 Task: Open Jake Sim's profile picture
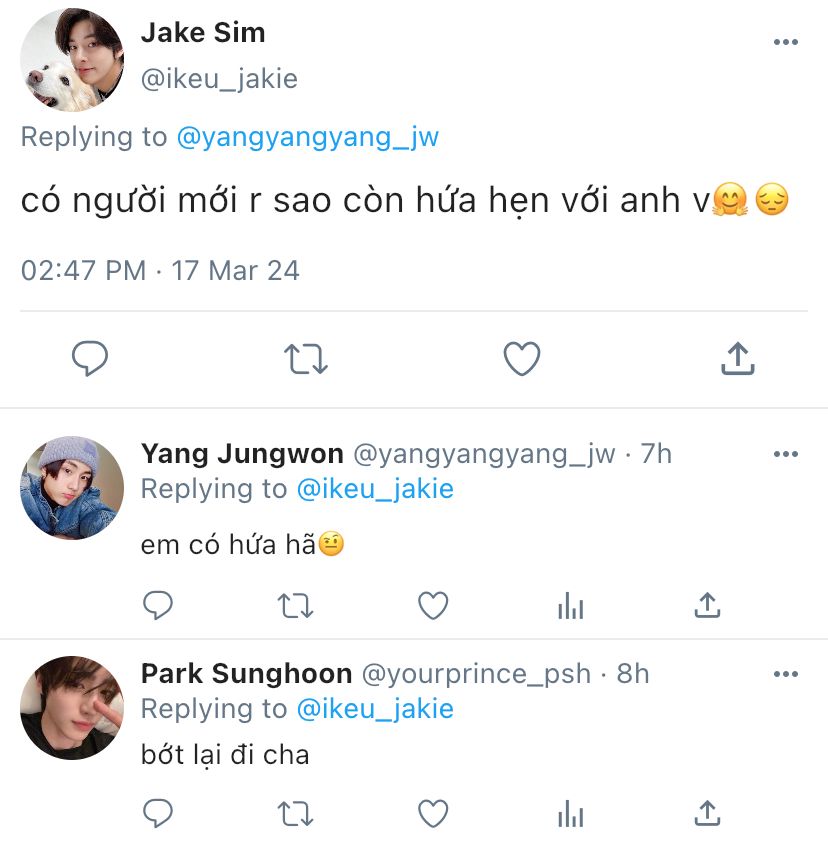(x=72, y=64)
